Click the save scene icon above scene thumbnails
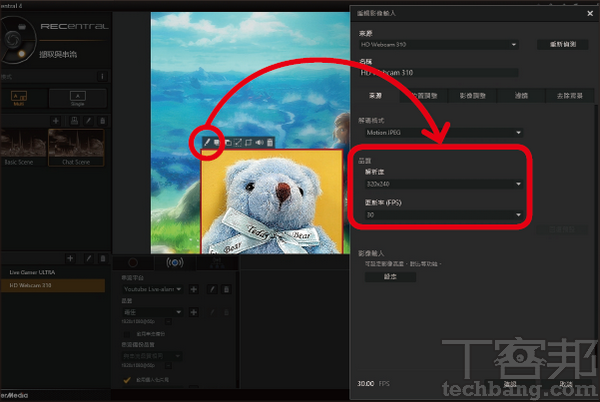The width and height of the screenshot is (600, 402). click(x=74, y=121)
